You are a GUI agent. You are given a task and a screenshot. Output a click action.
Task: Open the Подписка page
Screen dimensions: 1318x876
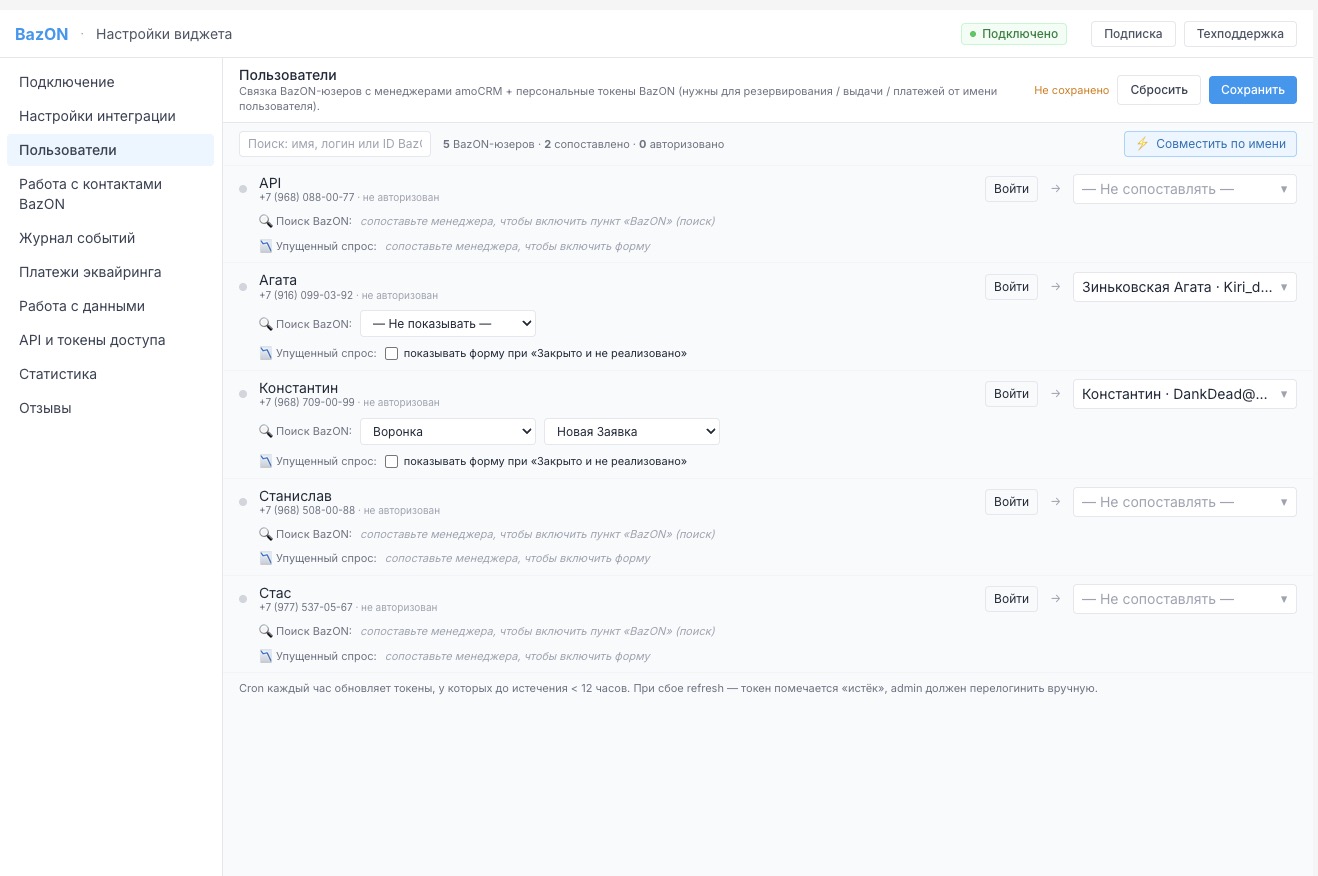click(1133, 34)
